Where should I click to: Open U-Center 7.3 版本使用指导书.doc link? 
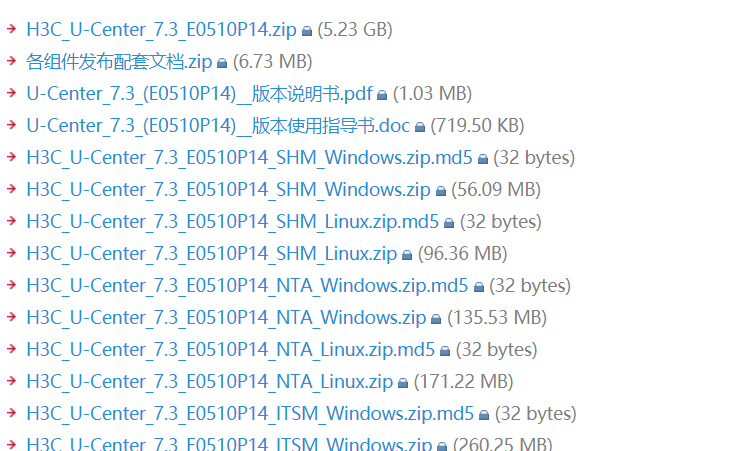(x=218, y=126)
